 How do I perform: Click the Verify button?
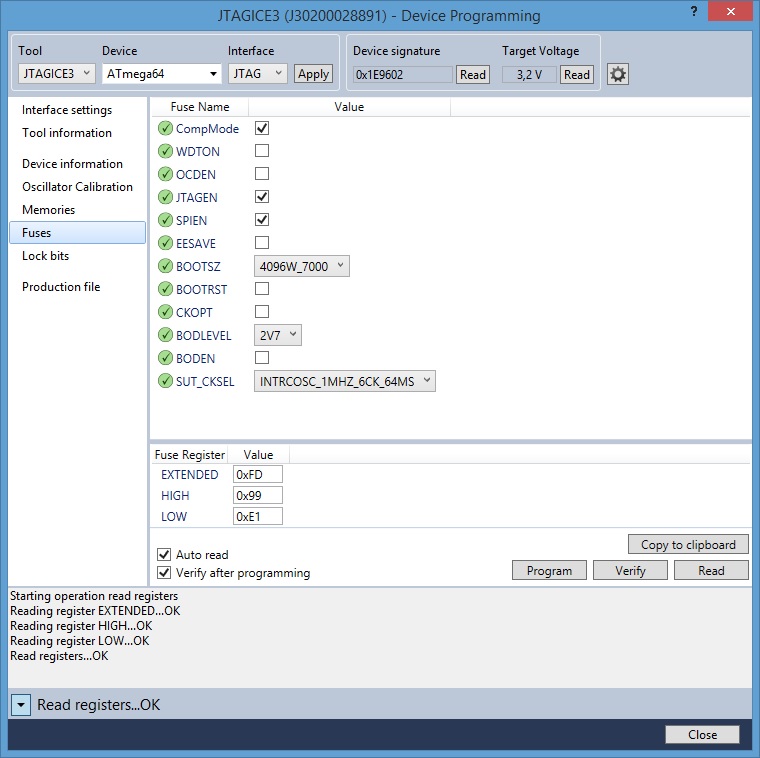[630, 570]
